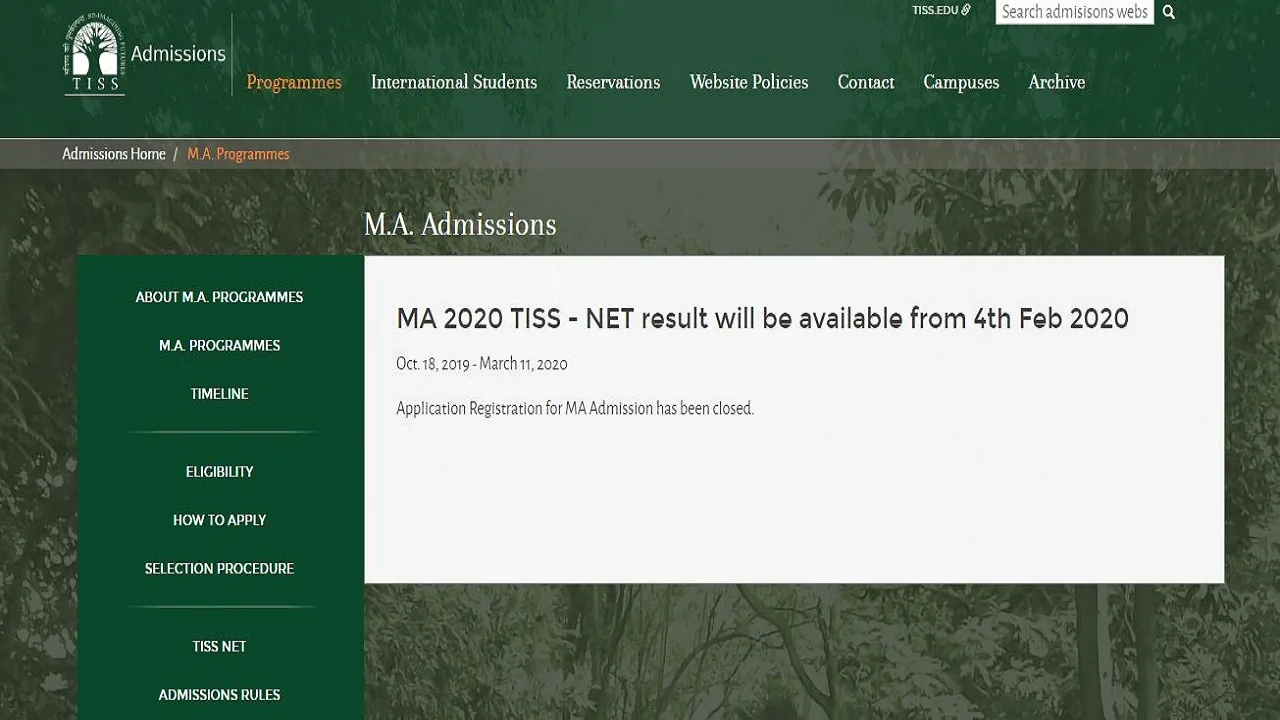Click the M.A. Admissions page heading
The width and height of the screenshot is (1280, 720).
pyautogui.click(x=460, y=224)
